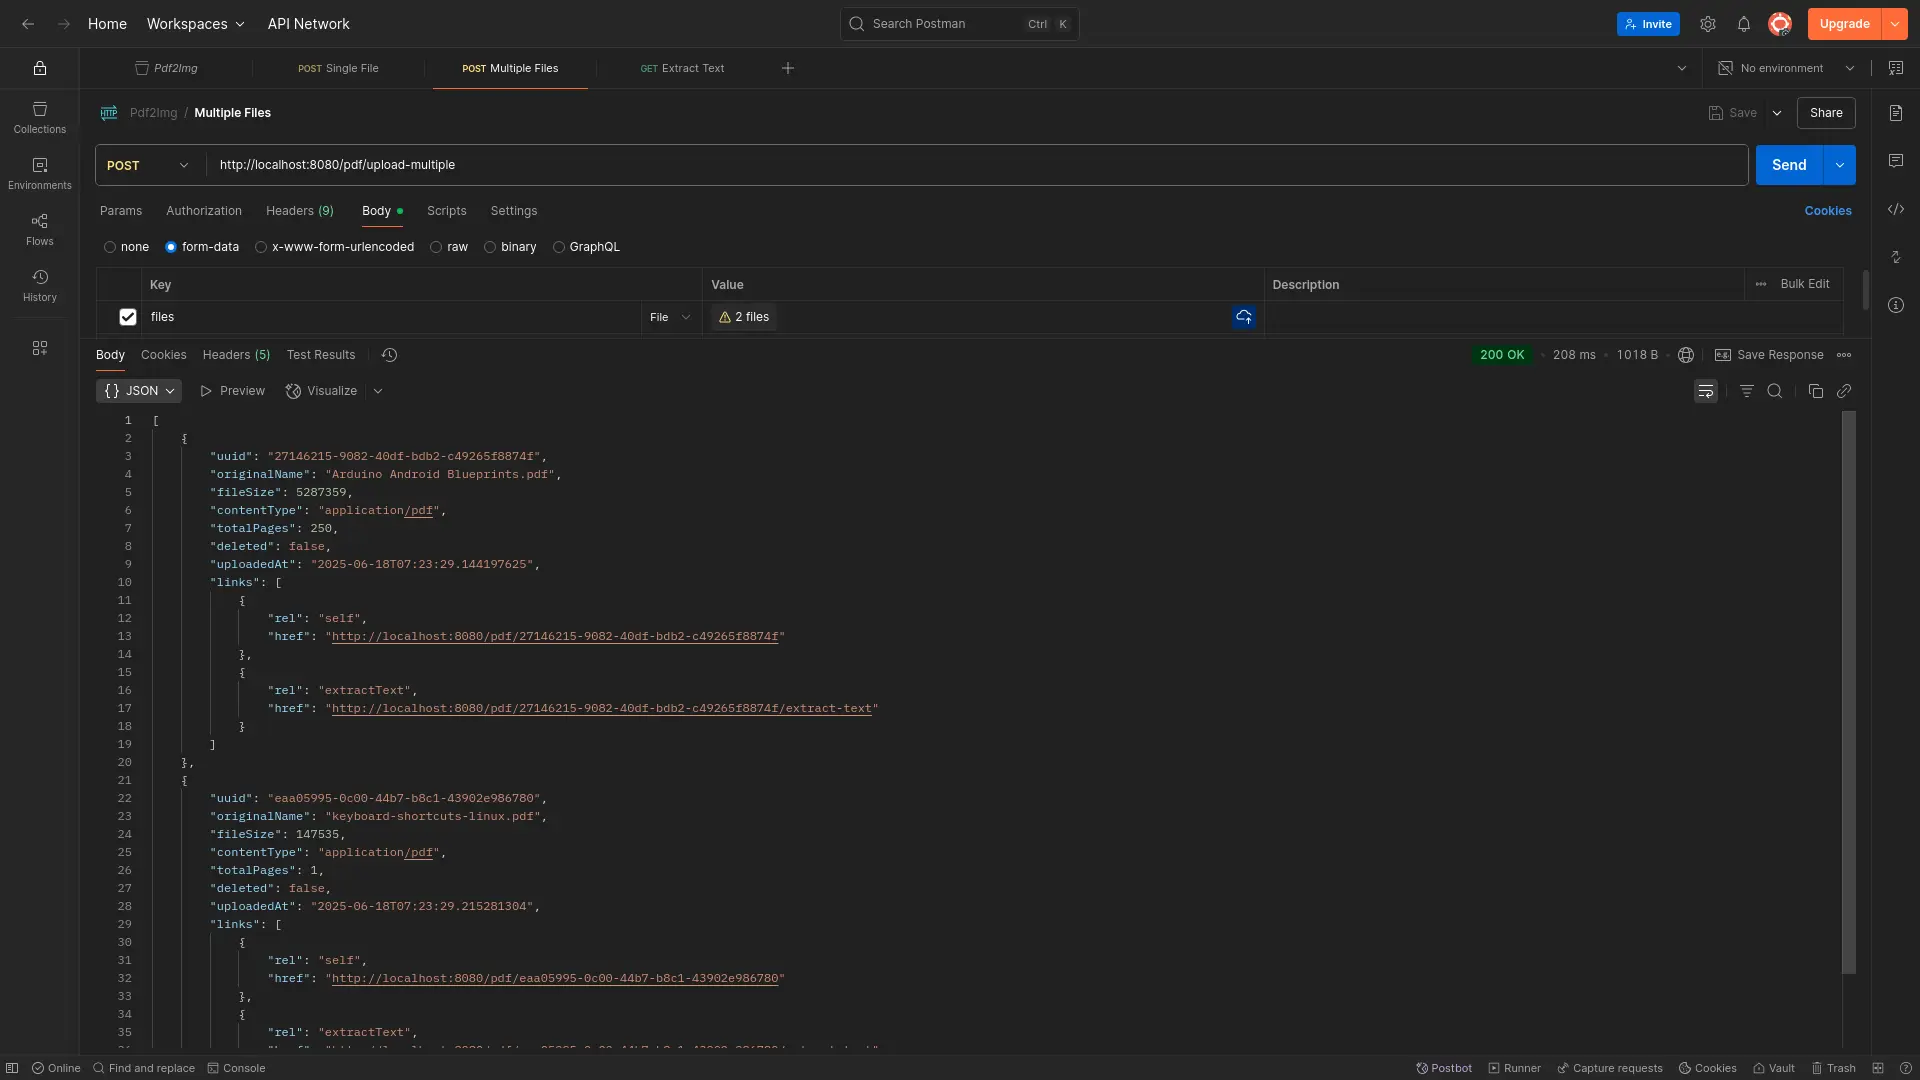Select the none body type

point(110,247)
